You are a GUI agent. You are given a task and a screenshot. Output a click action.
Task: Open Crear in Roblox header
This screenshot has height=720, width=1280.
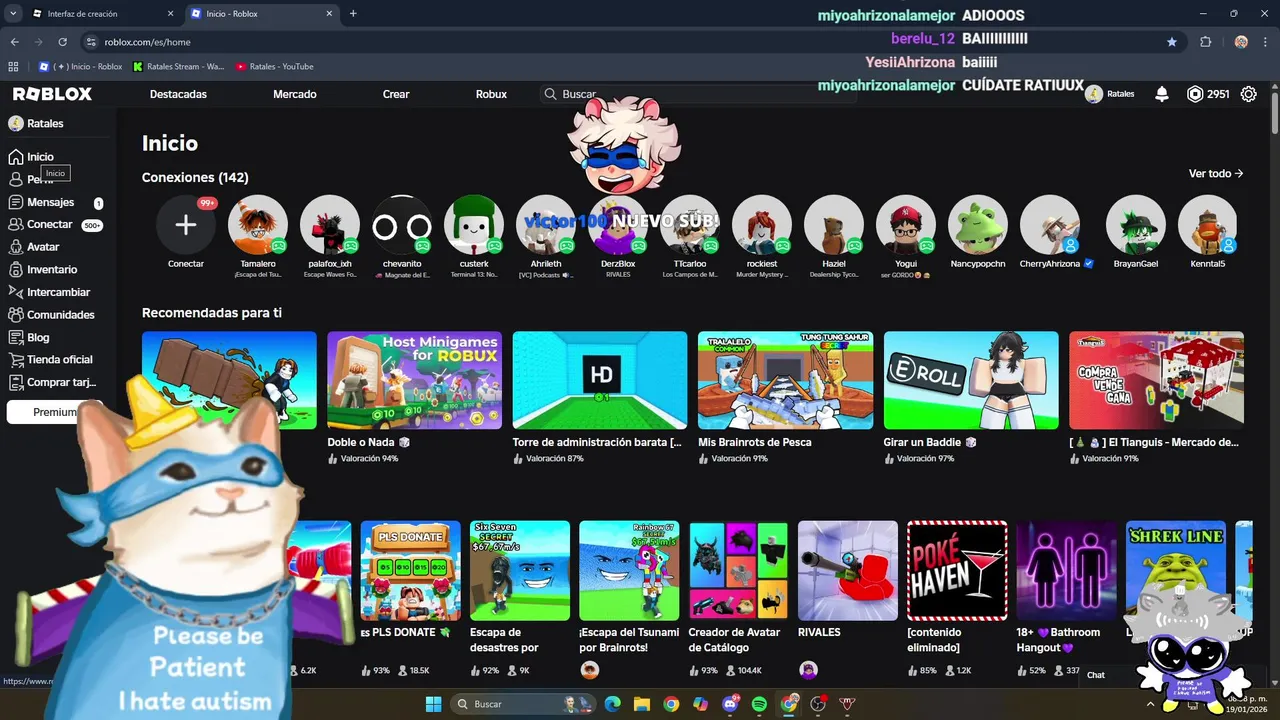coord(396,94)
